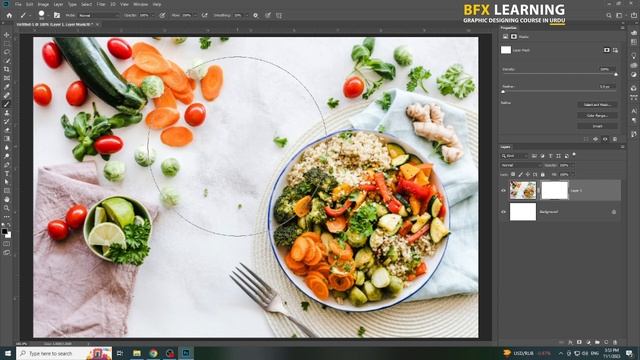The height and width of the screenshot is (360, 640).
Task: Toggle mask visibility eye in Properties
Action: point(605,139)
